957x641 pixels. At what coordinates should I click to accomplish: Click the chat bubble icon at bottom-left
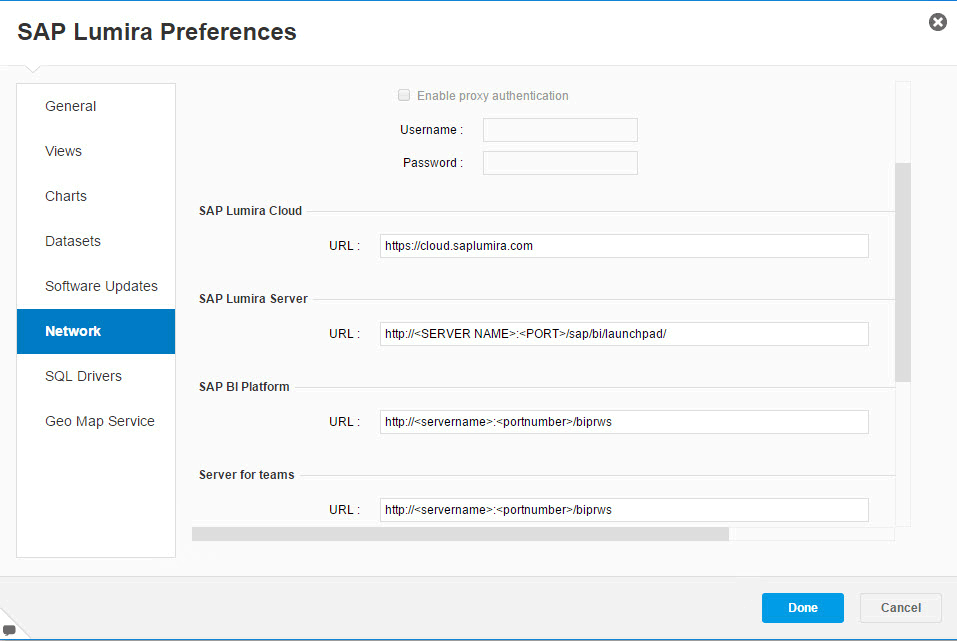pyautogui.click(x=9, y=631)
